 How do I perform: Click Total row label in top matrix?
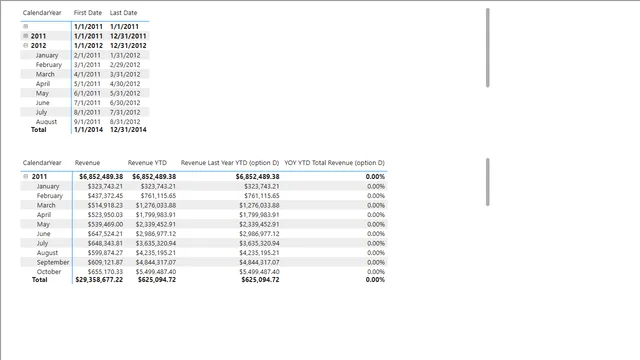39,129
